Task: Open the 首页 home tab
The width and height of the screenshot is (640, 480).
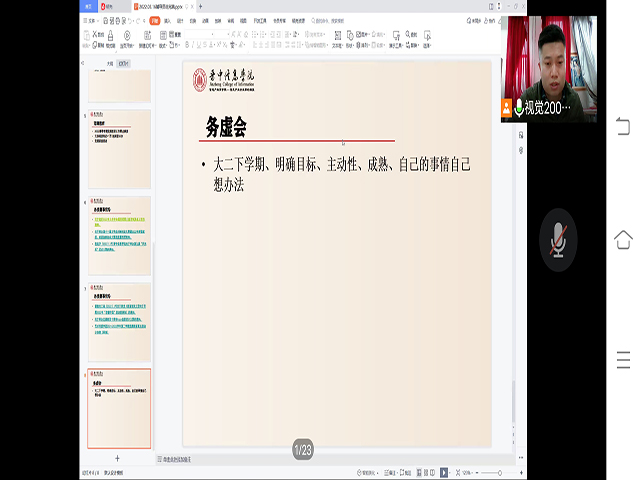Action: (x=88, y=6)
